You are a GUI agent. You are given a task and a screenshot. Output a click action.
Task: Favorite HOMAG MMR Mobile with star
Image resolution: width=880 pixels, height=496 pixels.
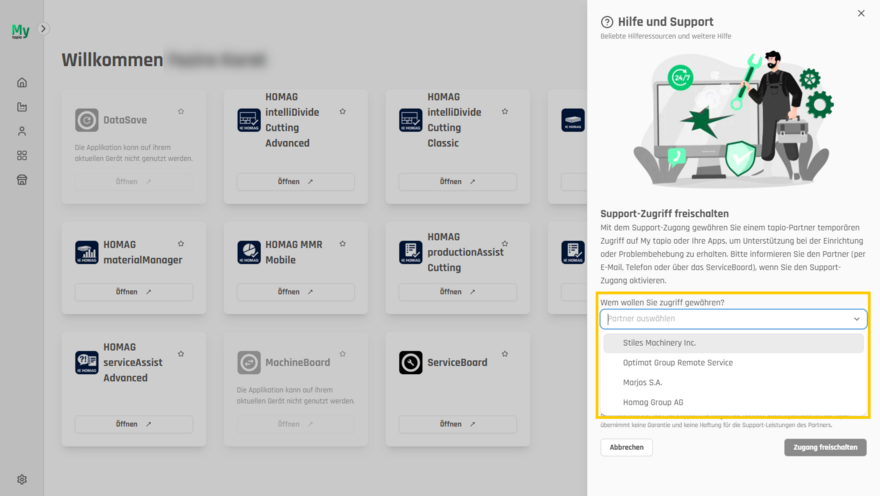pos(342,244)
